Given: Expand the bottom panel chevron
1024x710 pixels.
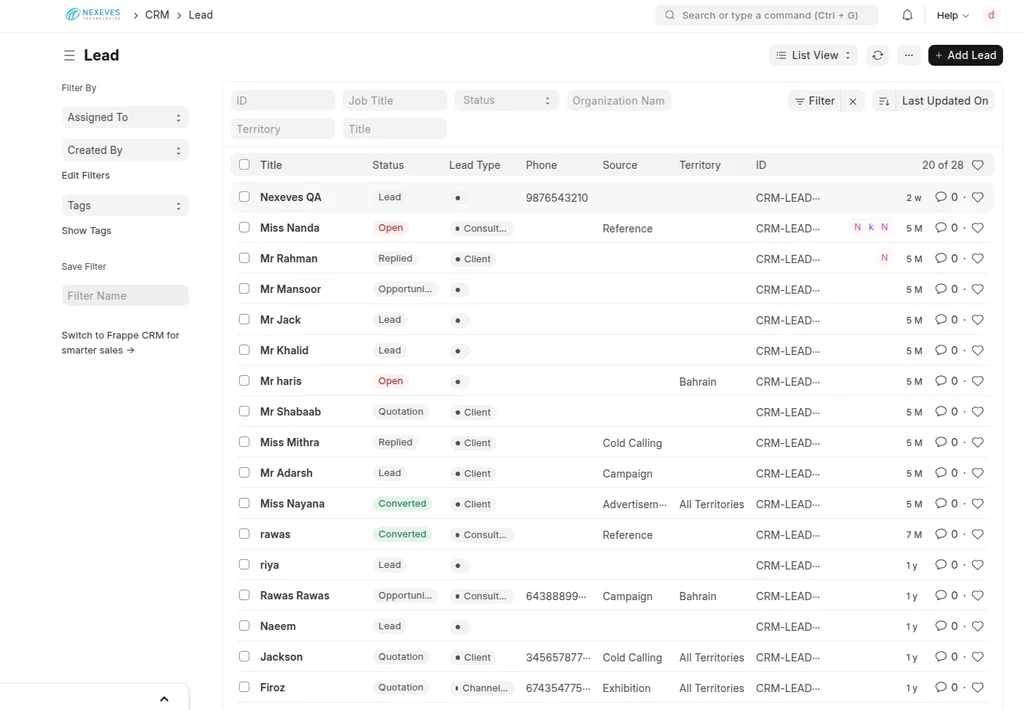Looking at the screenshot, I should coord(164,699).
